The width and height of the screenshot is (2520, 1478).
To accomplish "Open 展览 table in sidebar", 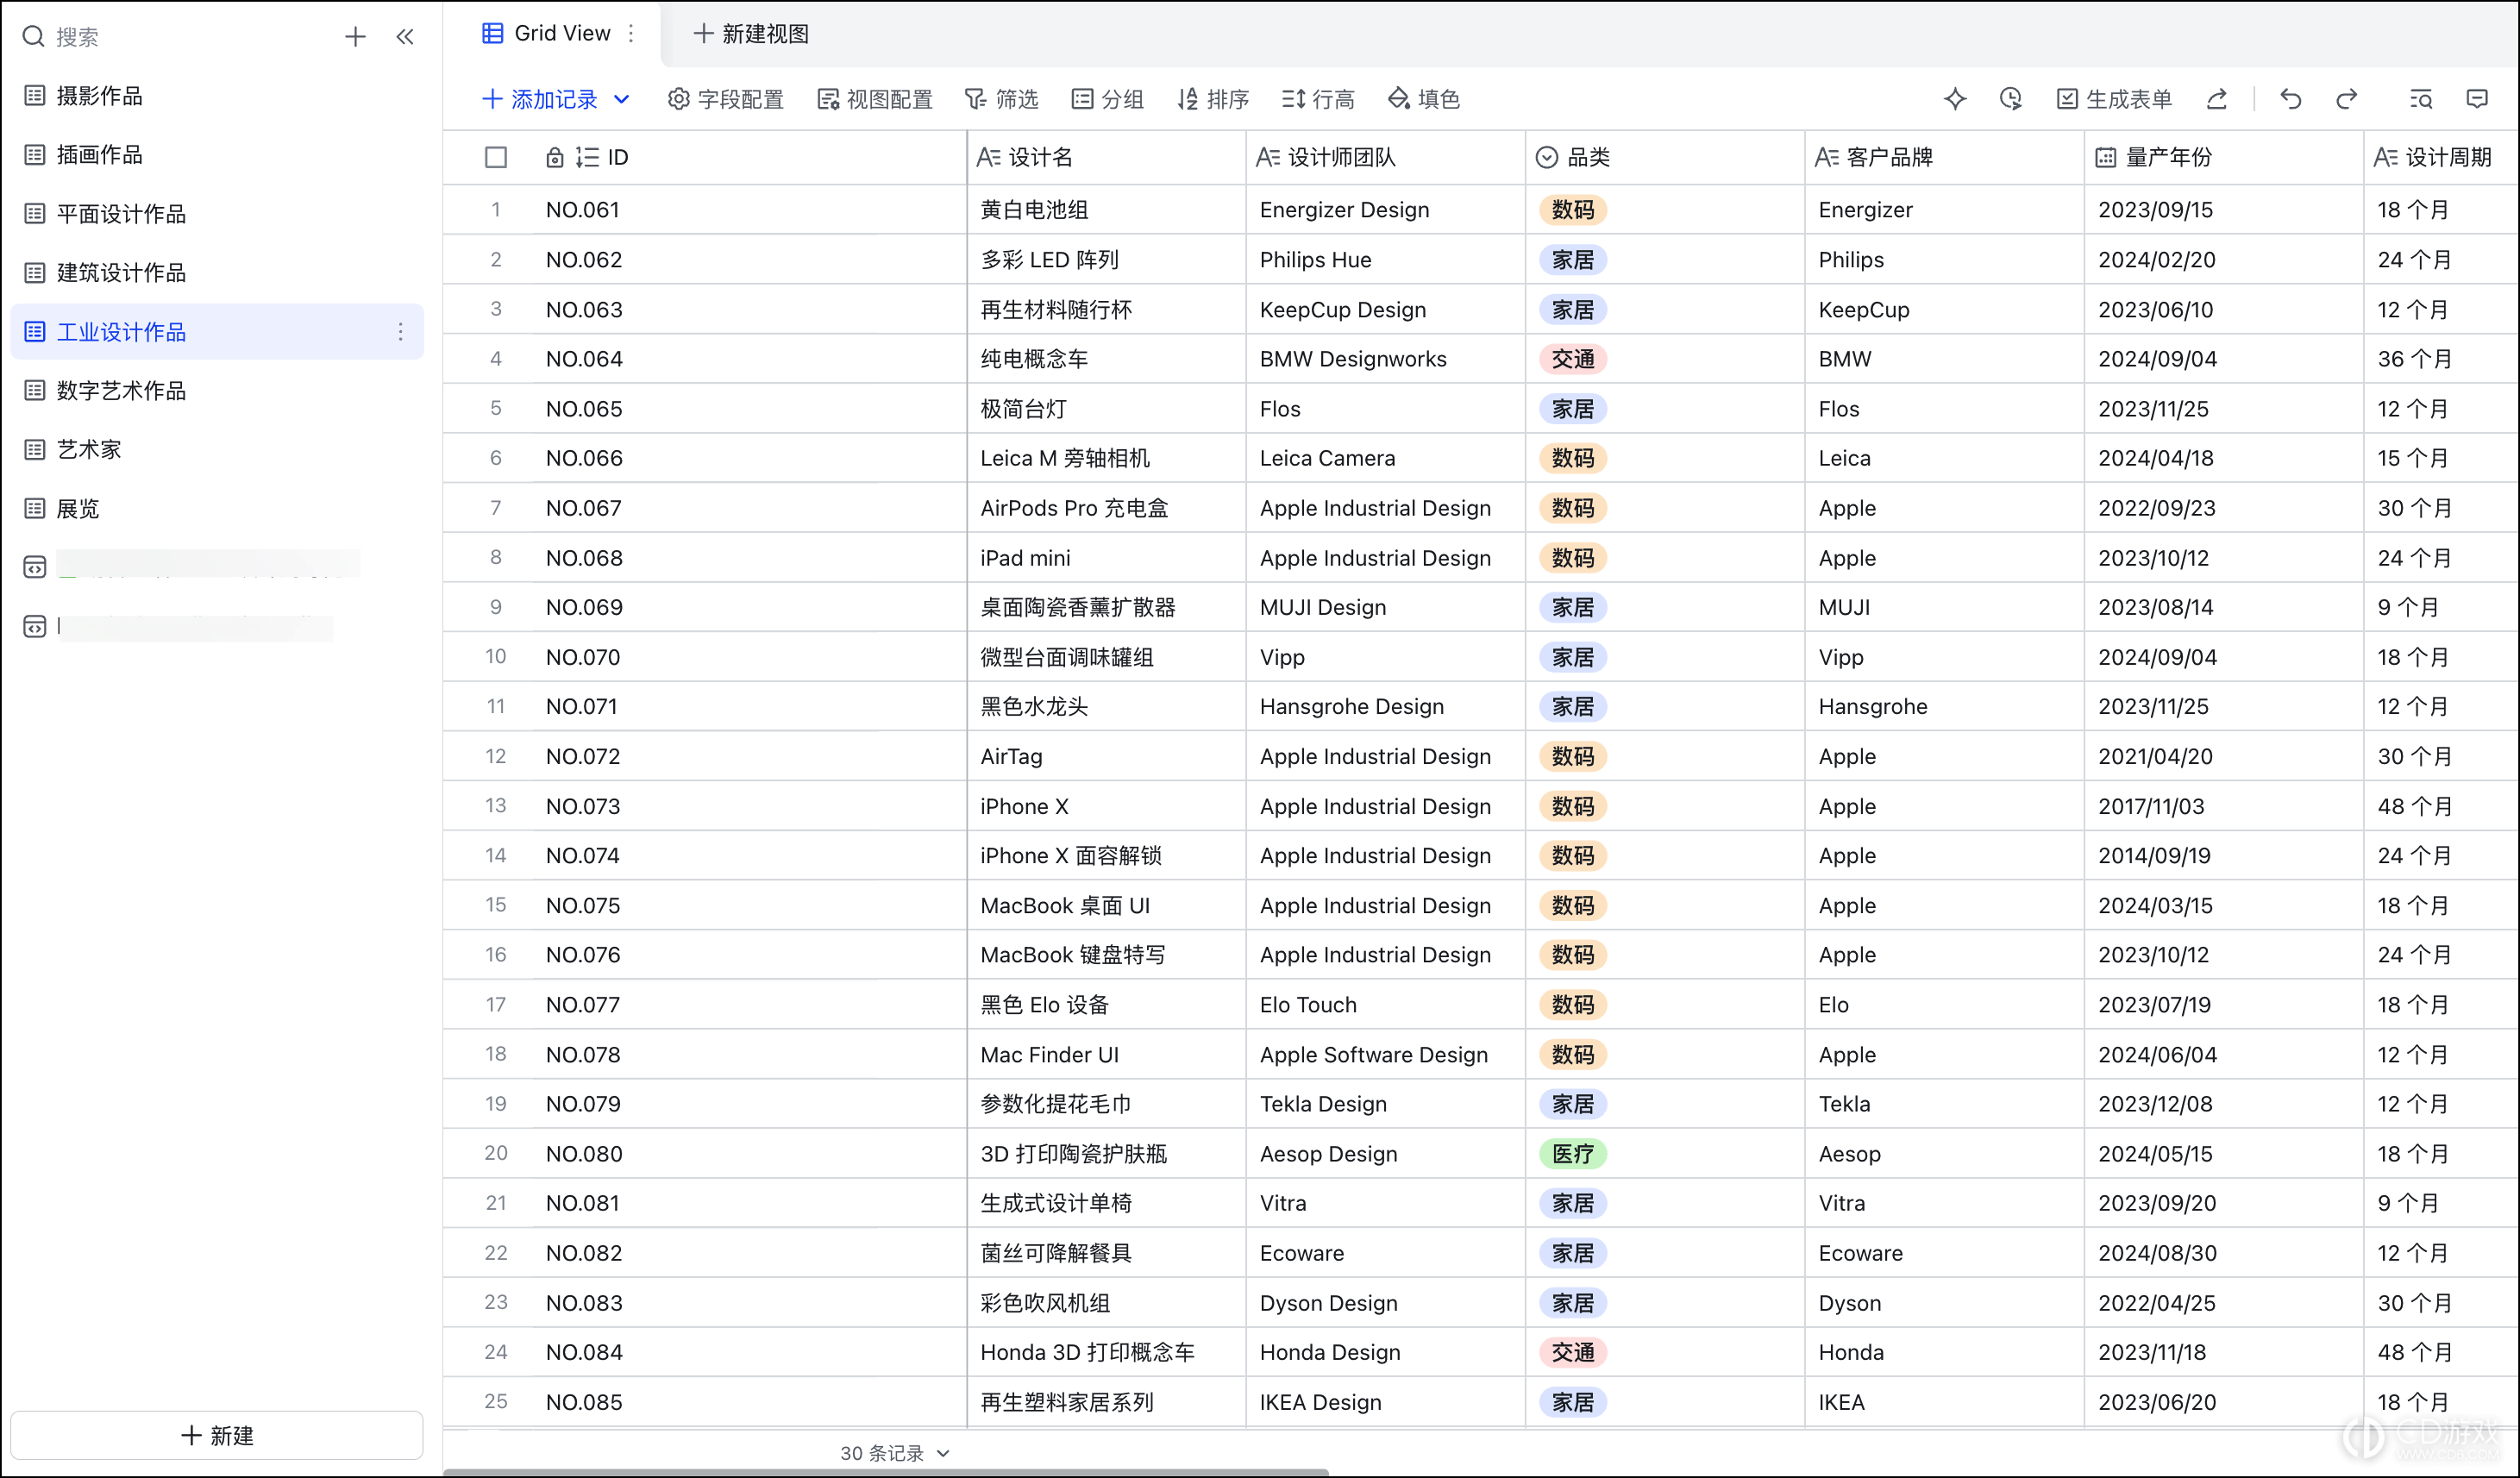I will (216, 508).
